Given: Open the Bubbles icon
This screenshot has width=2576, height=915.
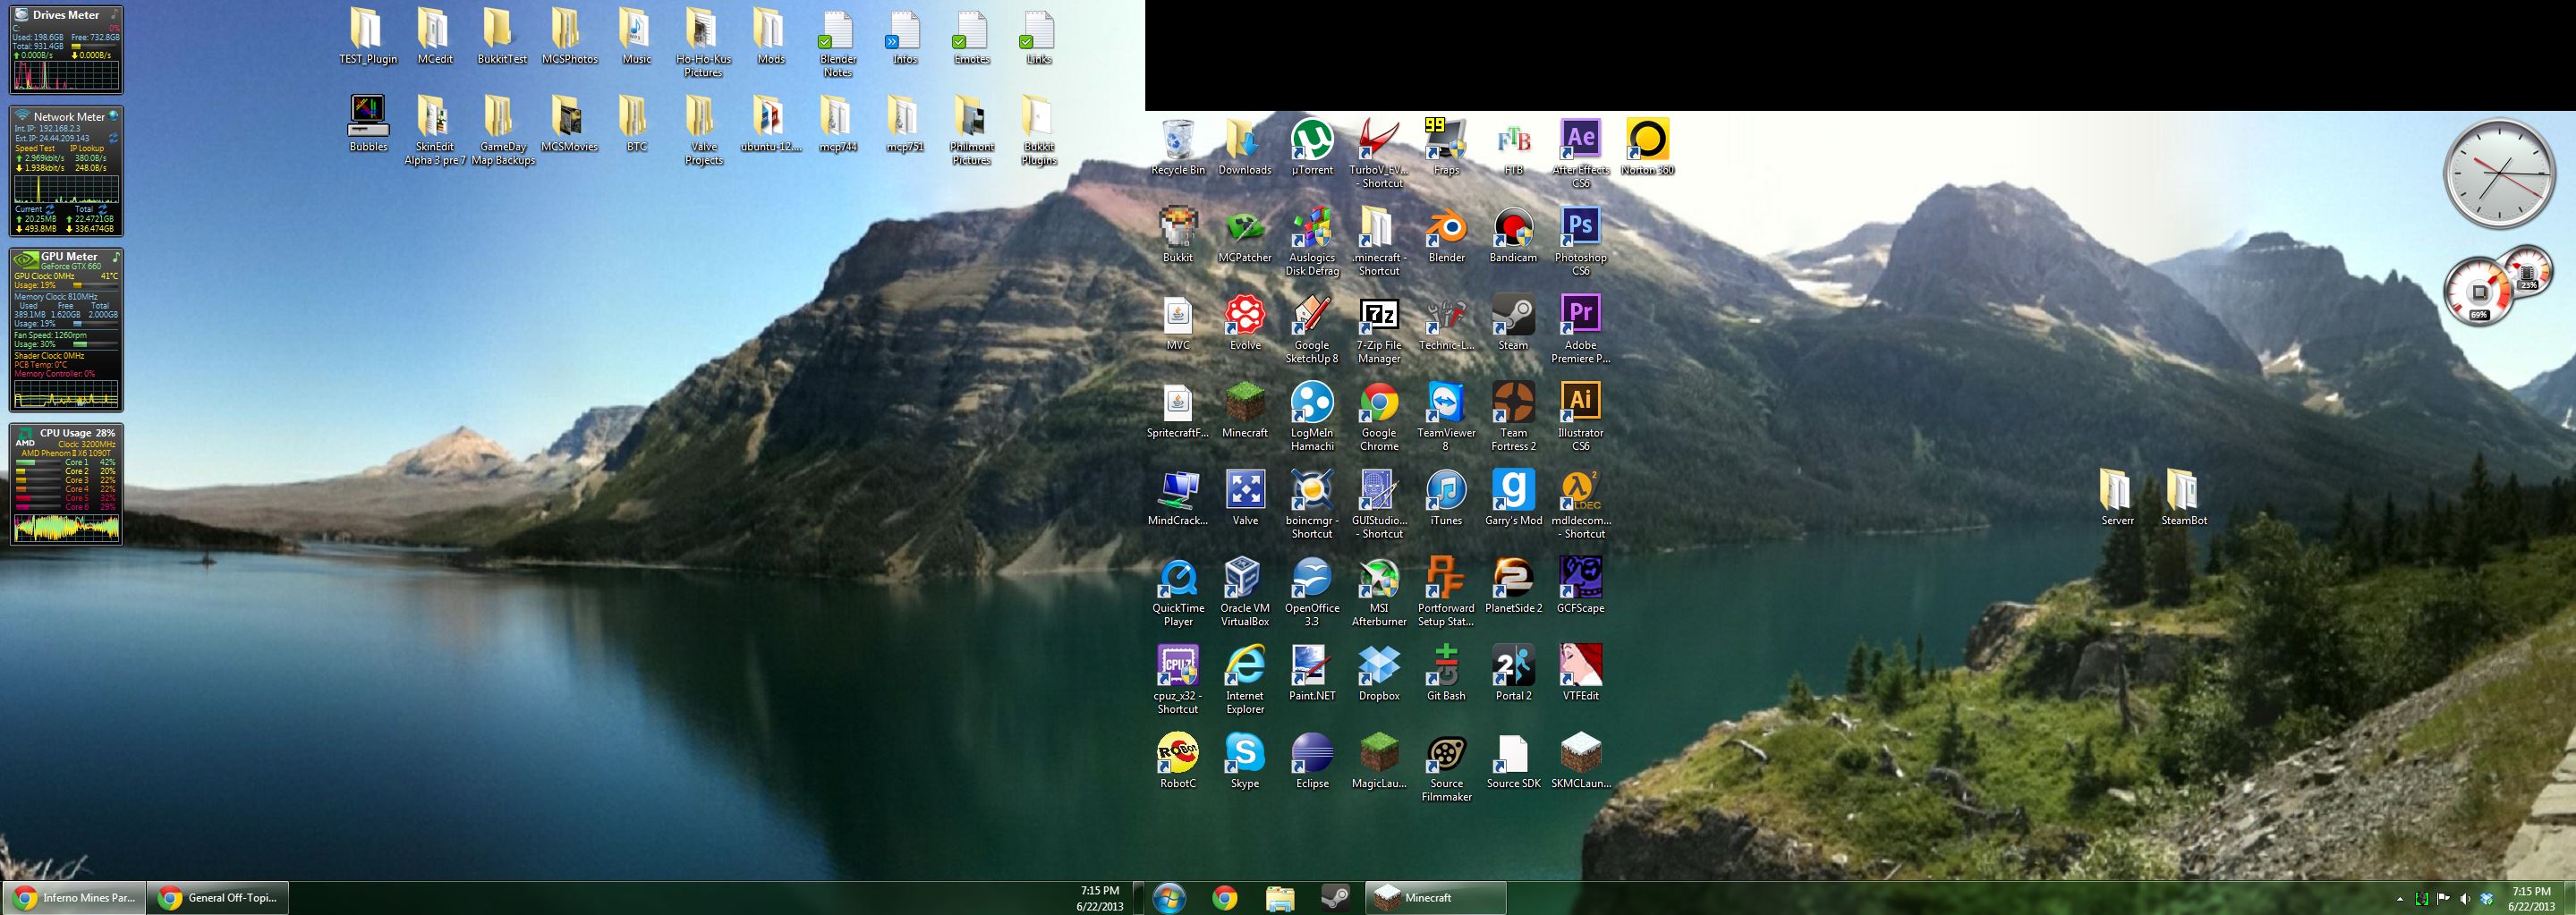Looking at the screenshot, I should pyautogui.click(x=368, y=124).
